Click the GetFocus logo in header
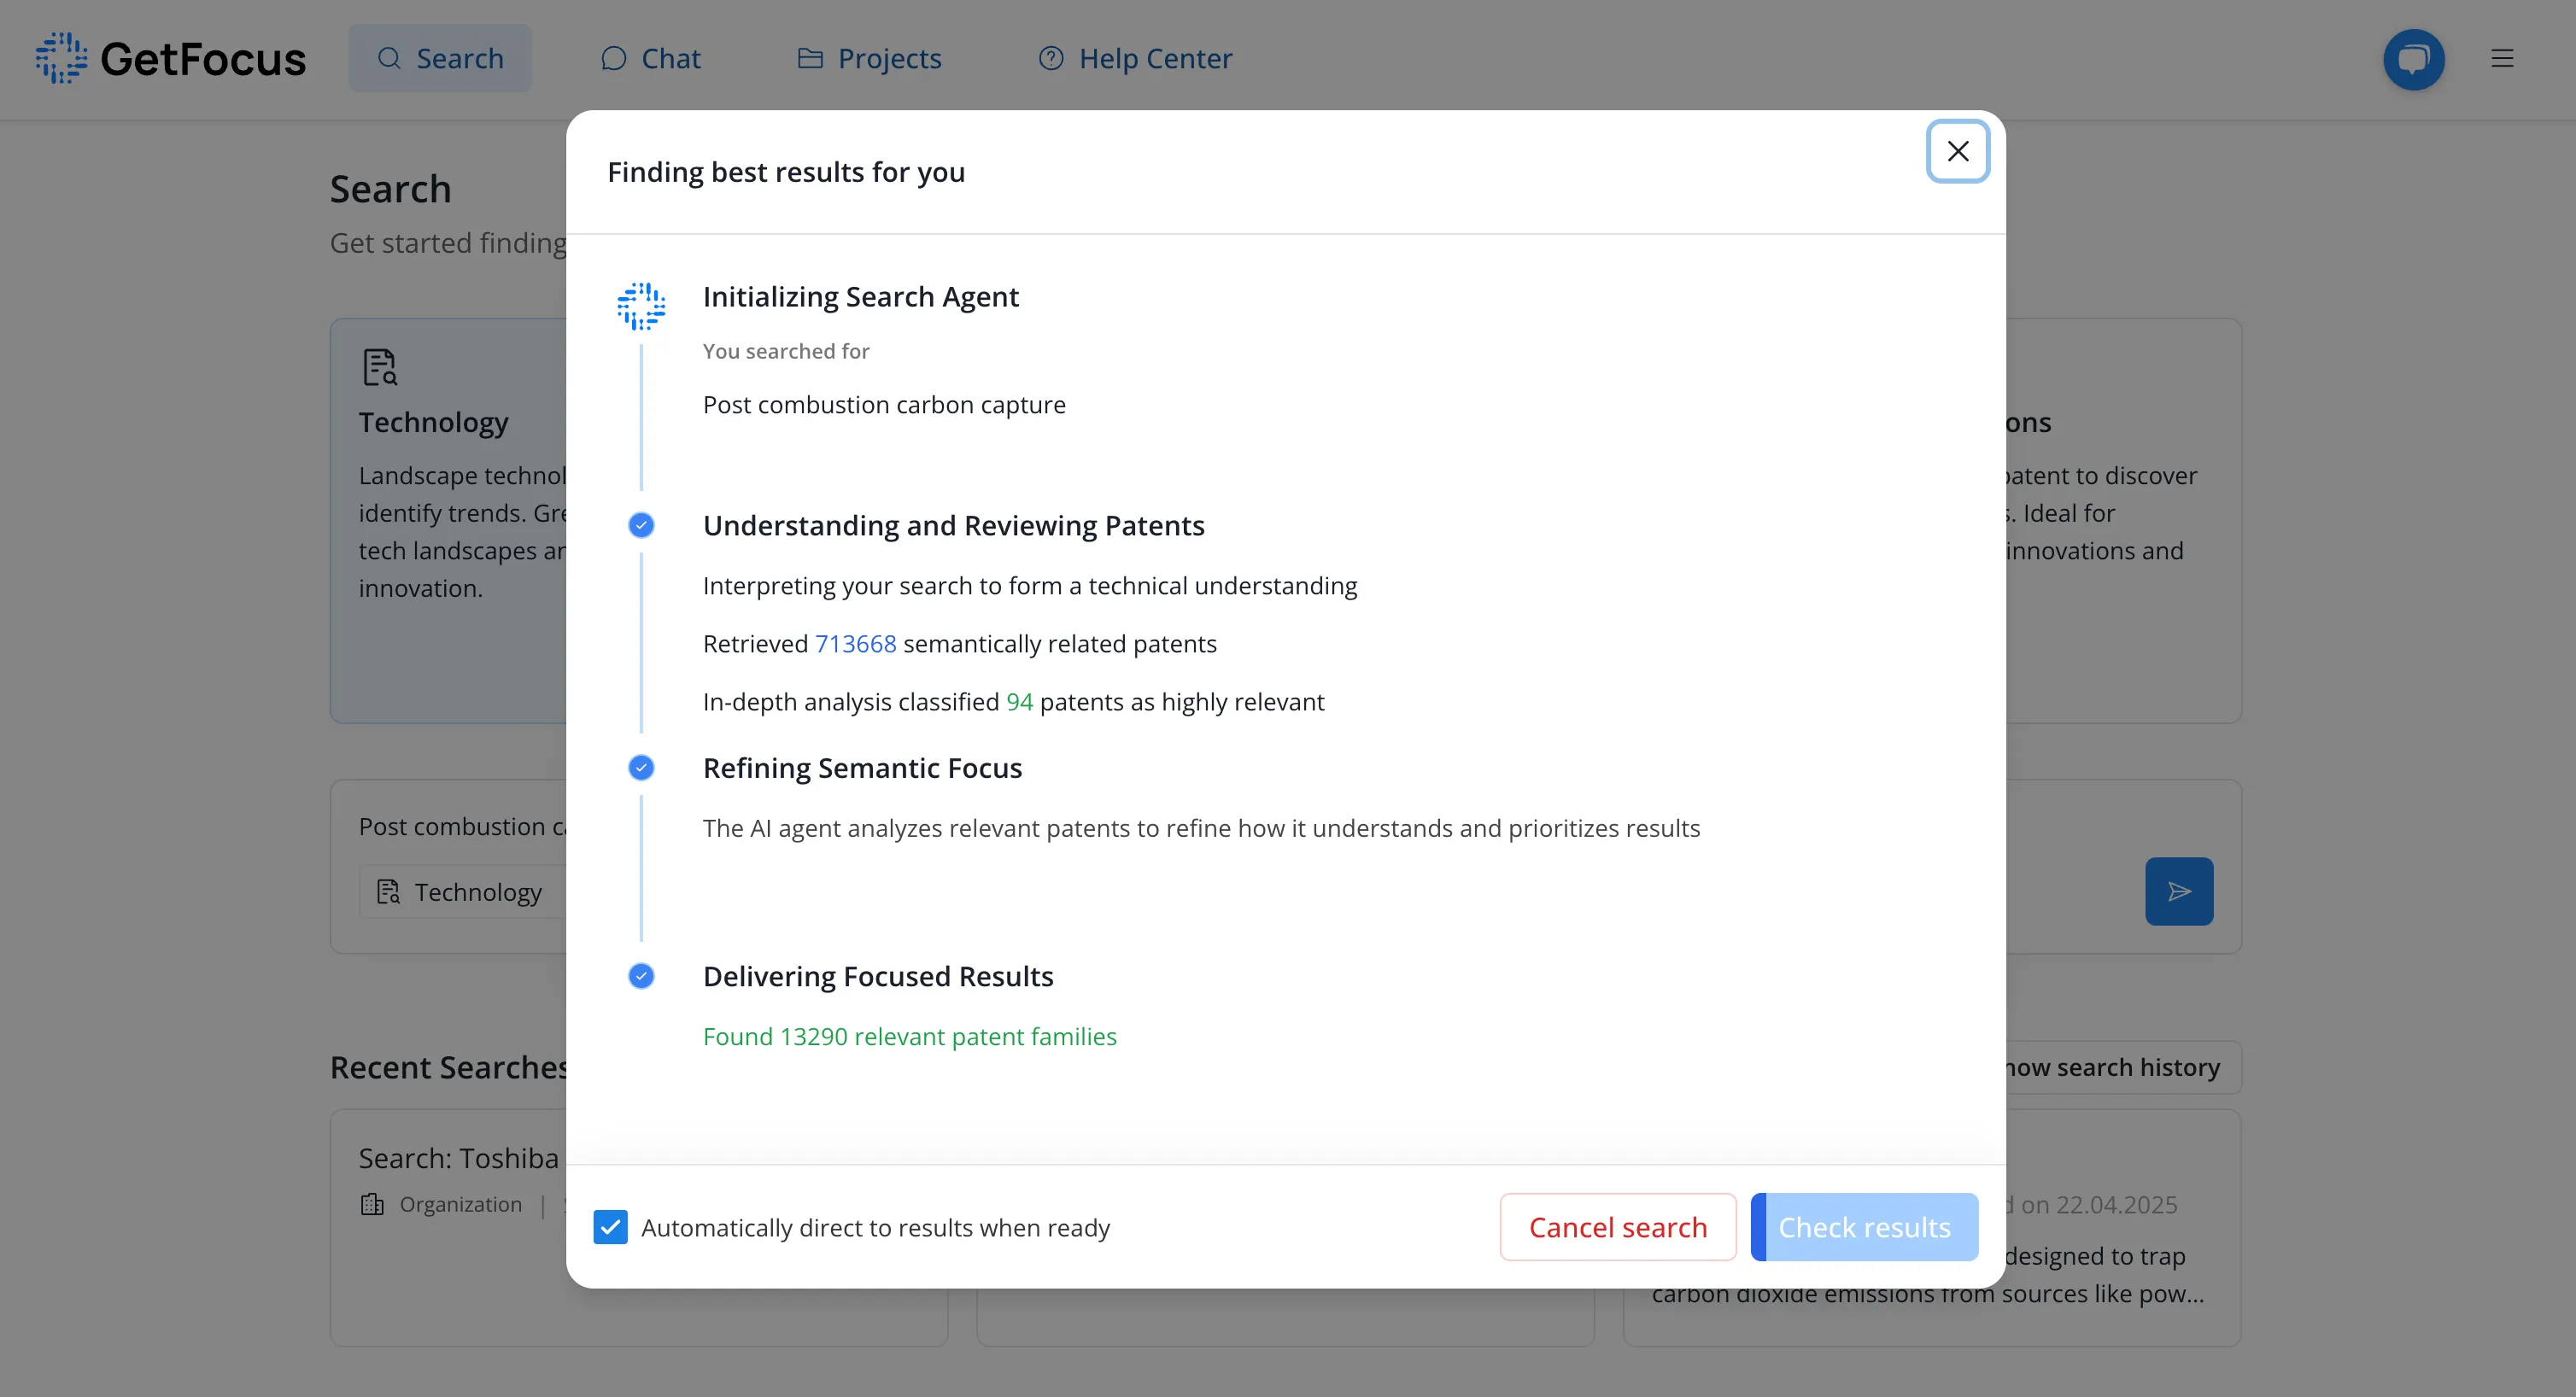The width and height of the screenshot is (2576, 1397). click(171, 58)
